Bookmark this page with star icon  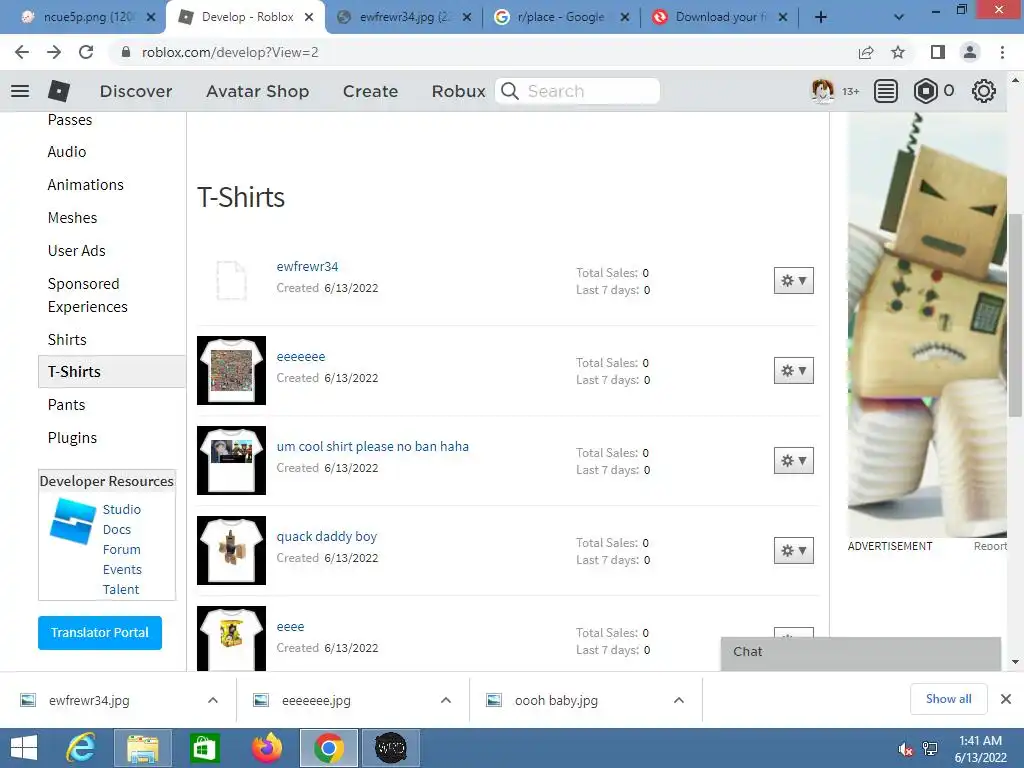click(899, 52)
